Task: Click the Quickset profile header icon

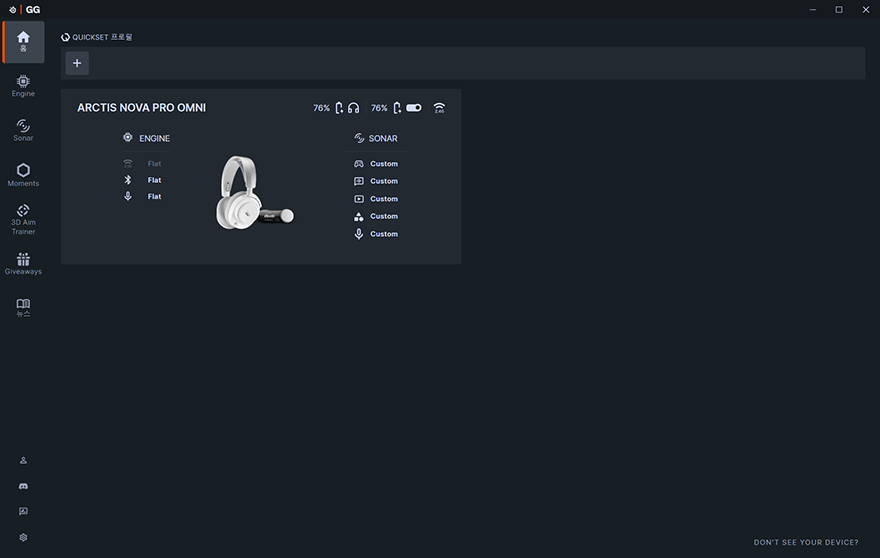Action: click(x=65, y=37)
